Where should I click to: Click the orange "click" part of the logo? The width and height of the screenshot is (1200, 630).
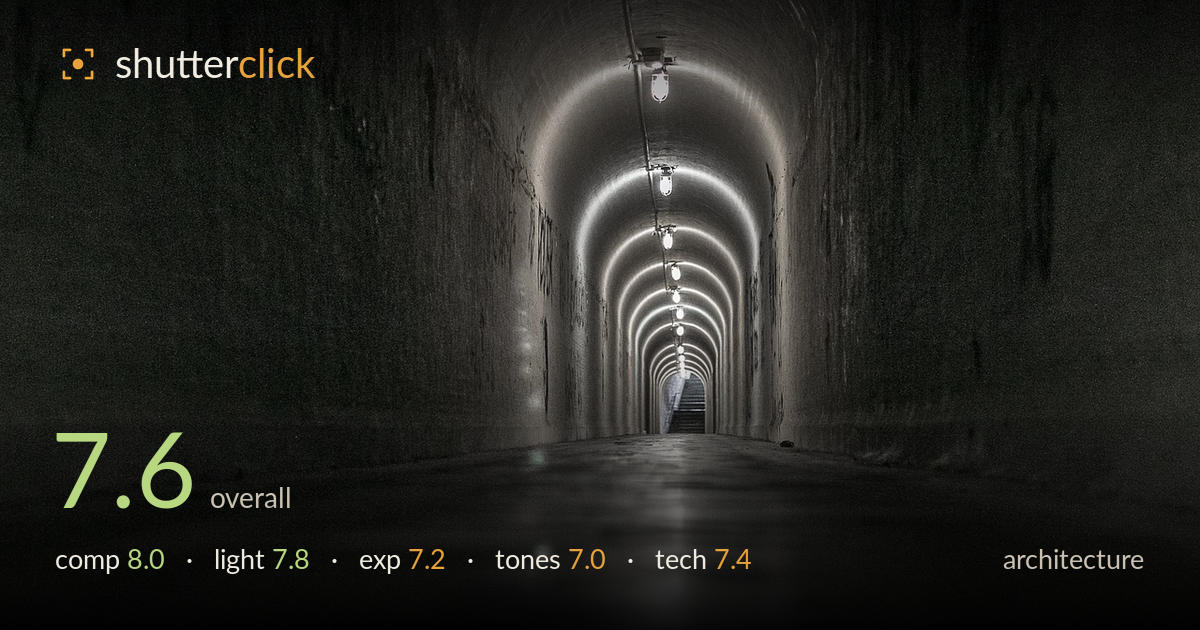pyautogui.click(x=277, y=65)
